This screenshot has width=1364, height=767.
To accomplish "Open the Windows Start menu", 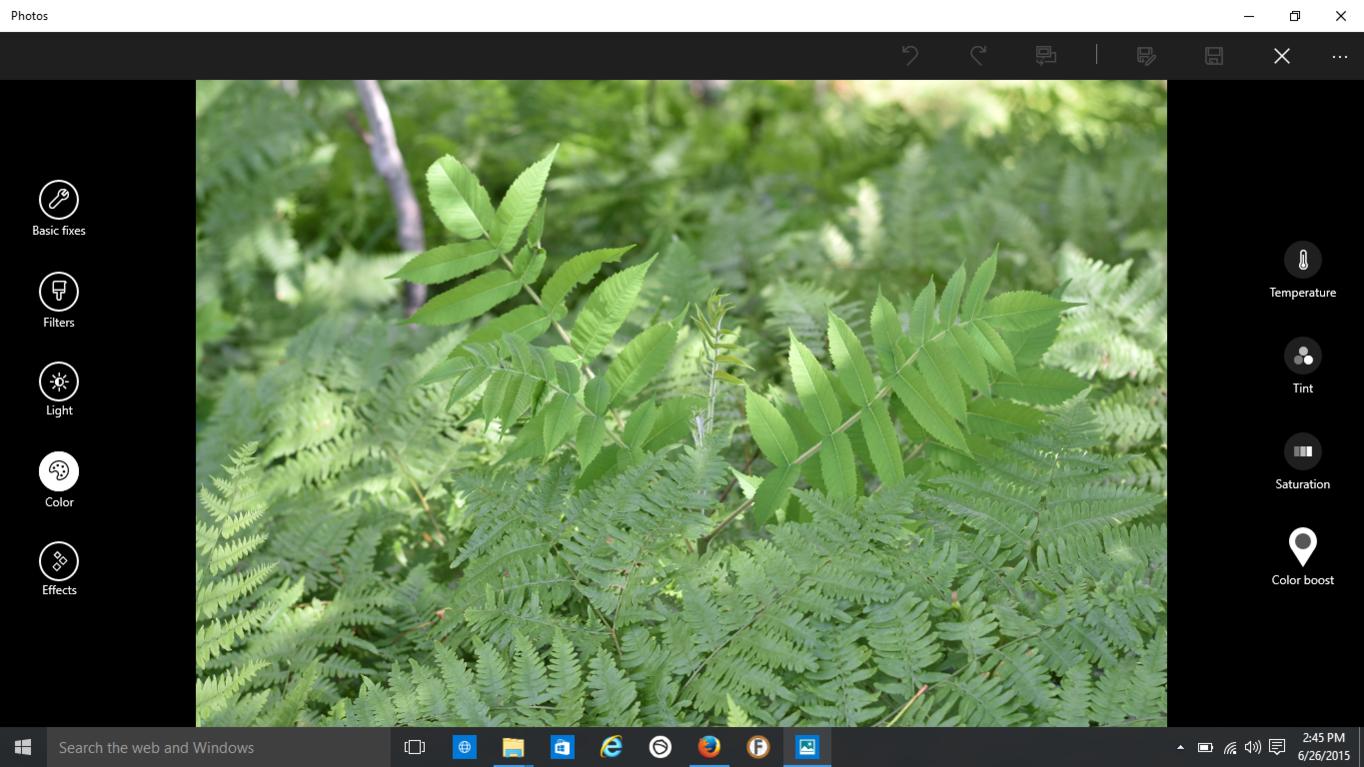I will 23,747.
